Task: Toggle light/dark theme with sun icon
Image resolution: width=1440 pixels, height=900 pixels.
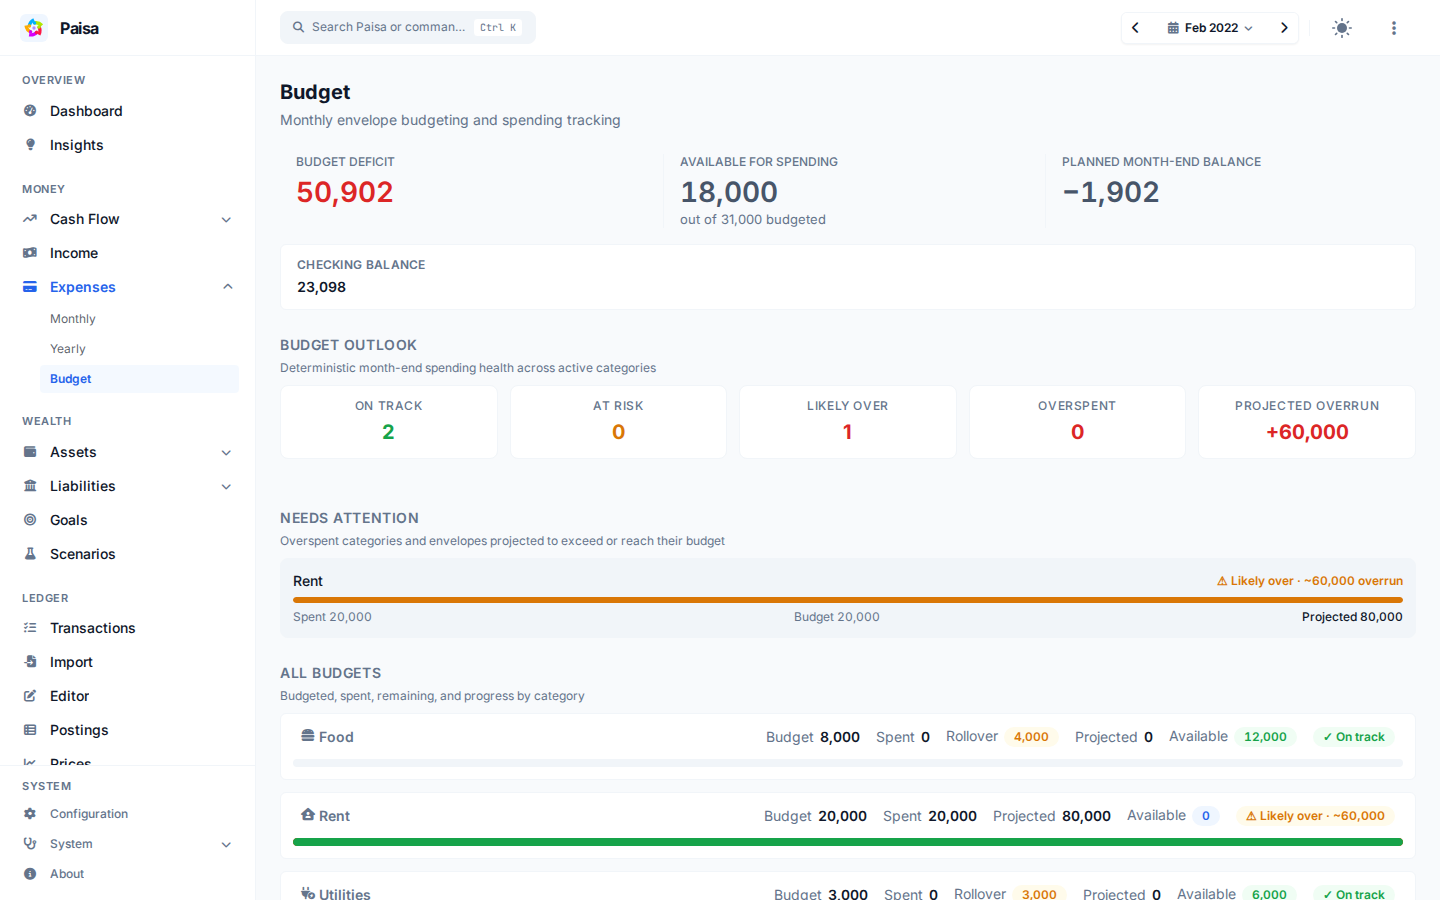Action: tap(1342, 28)
